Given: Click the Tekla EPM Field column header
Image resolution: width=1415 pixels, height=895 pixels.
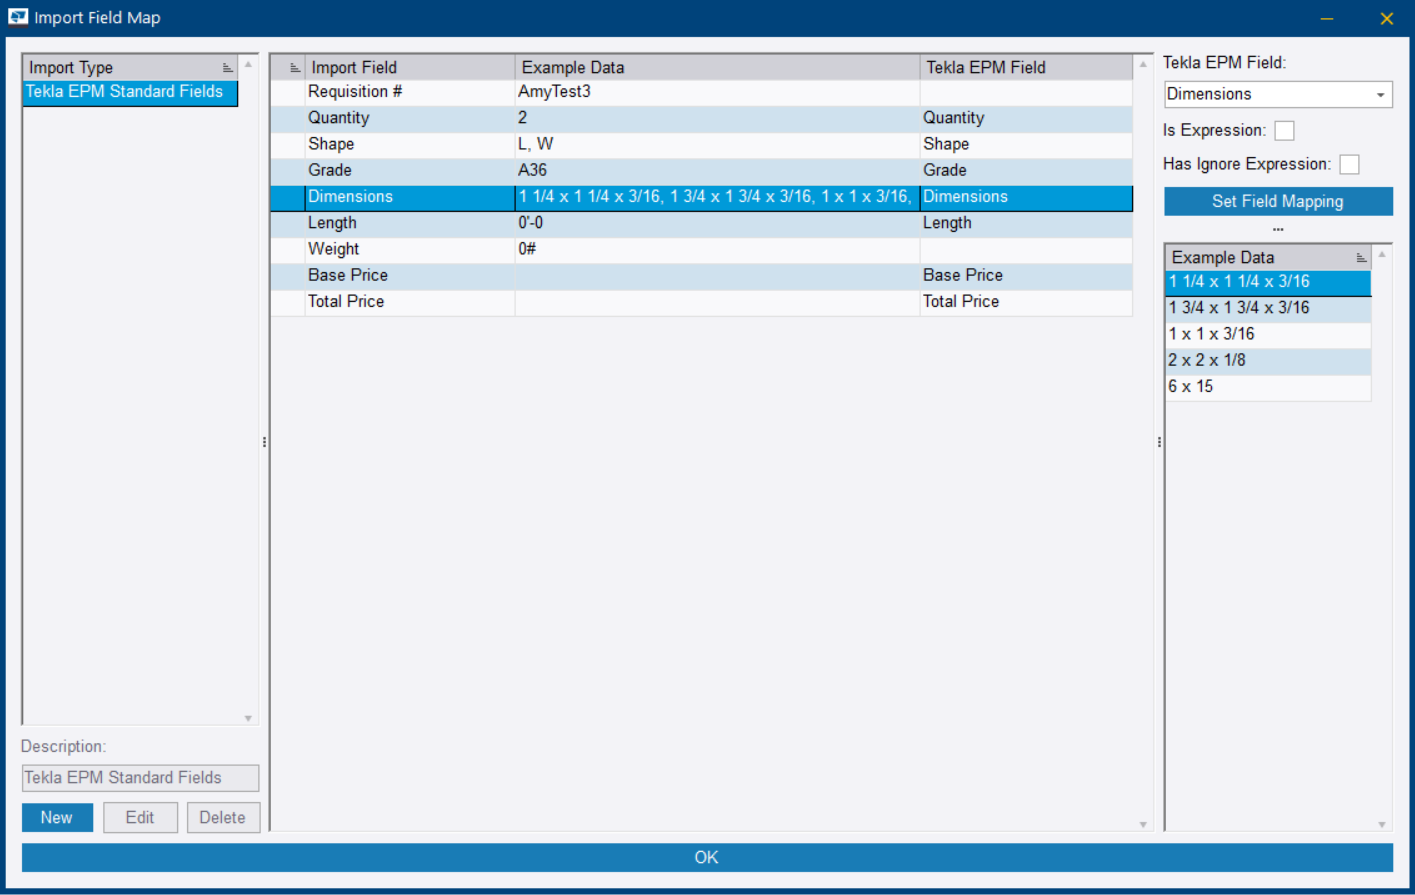Looking at the screenshot, I should tap(1026, 67).
